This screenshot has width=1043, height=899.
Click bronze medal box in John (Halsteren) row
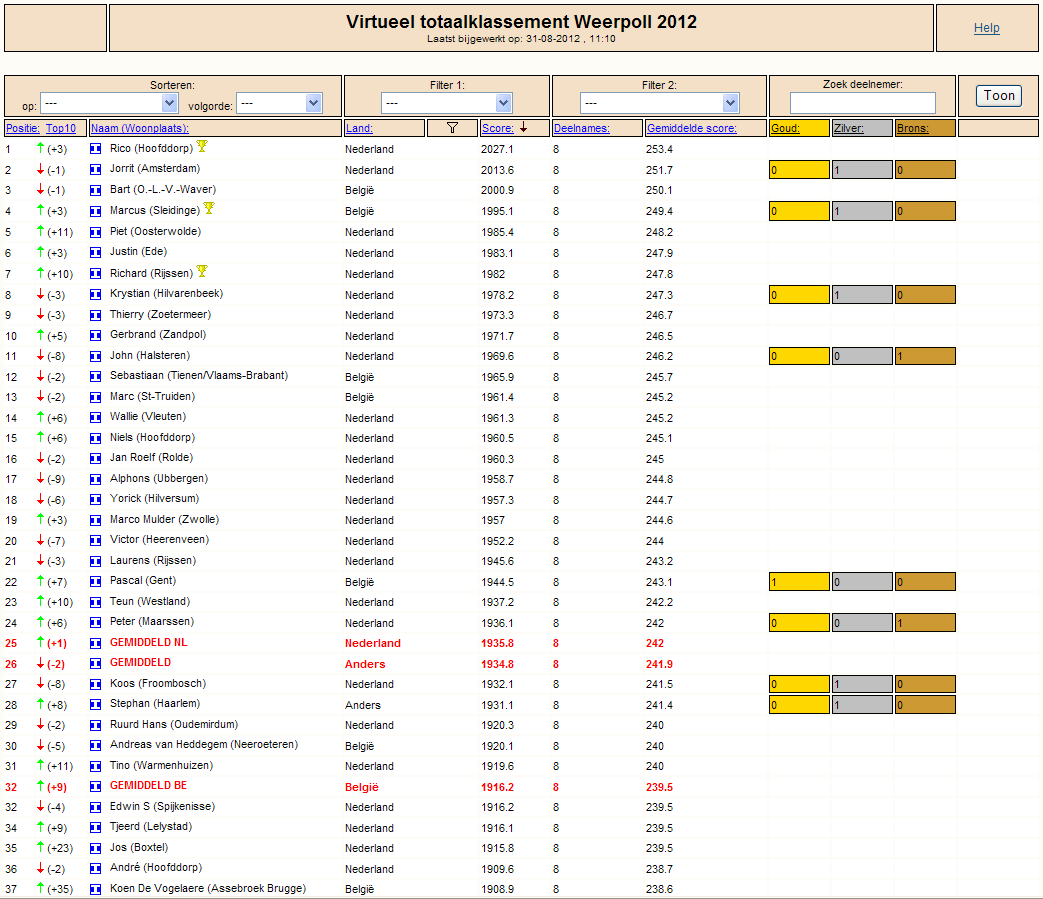point(925,356)
